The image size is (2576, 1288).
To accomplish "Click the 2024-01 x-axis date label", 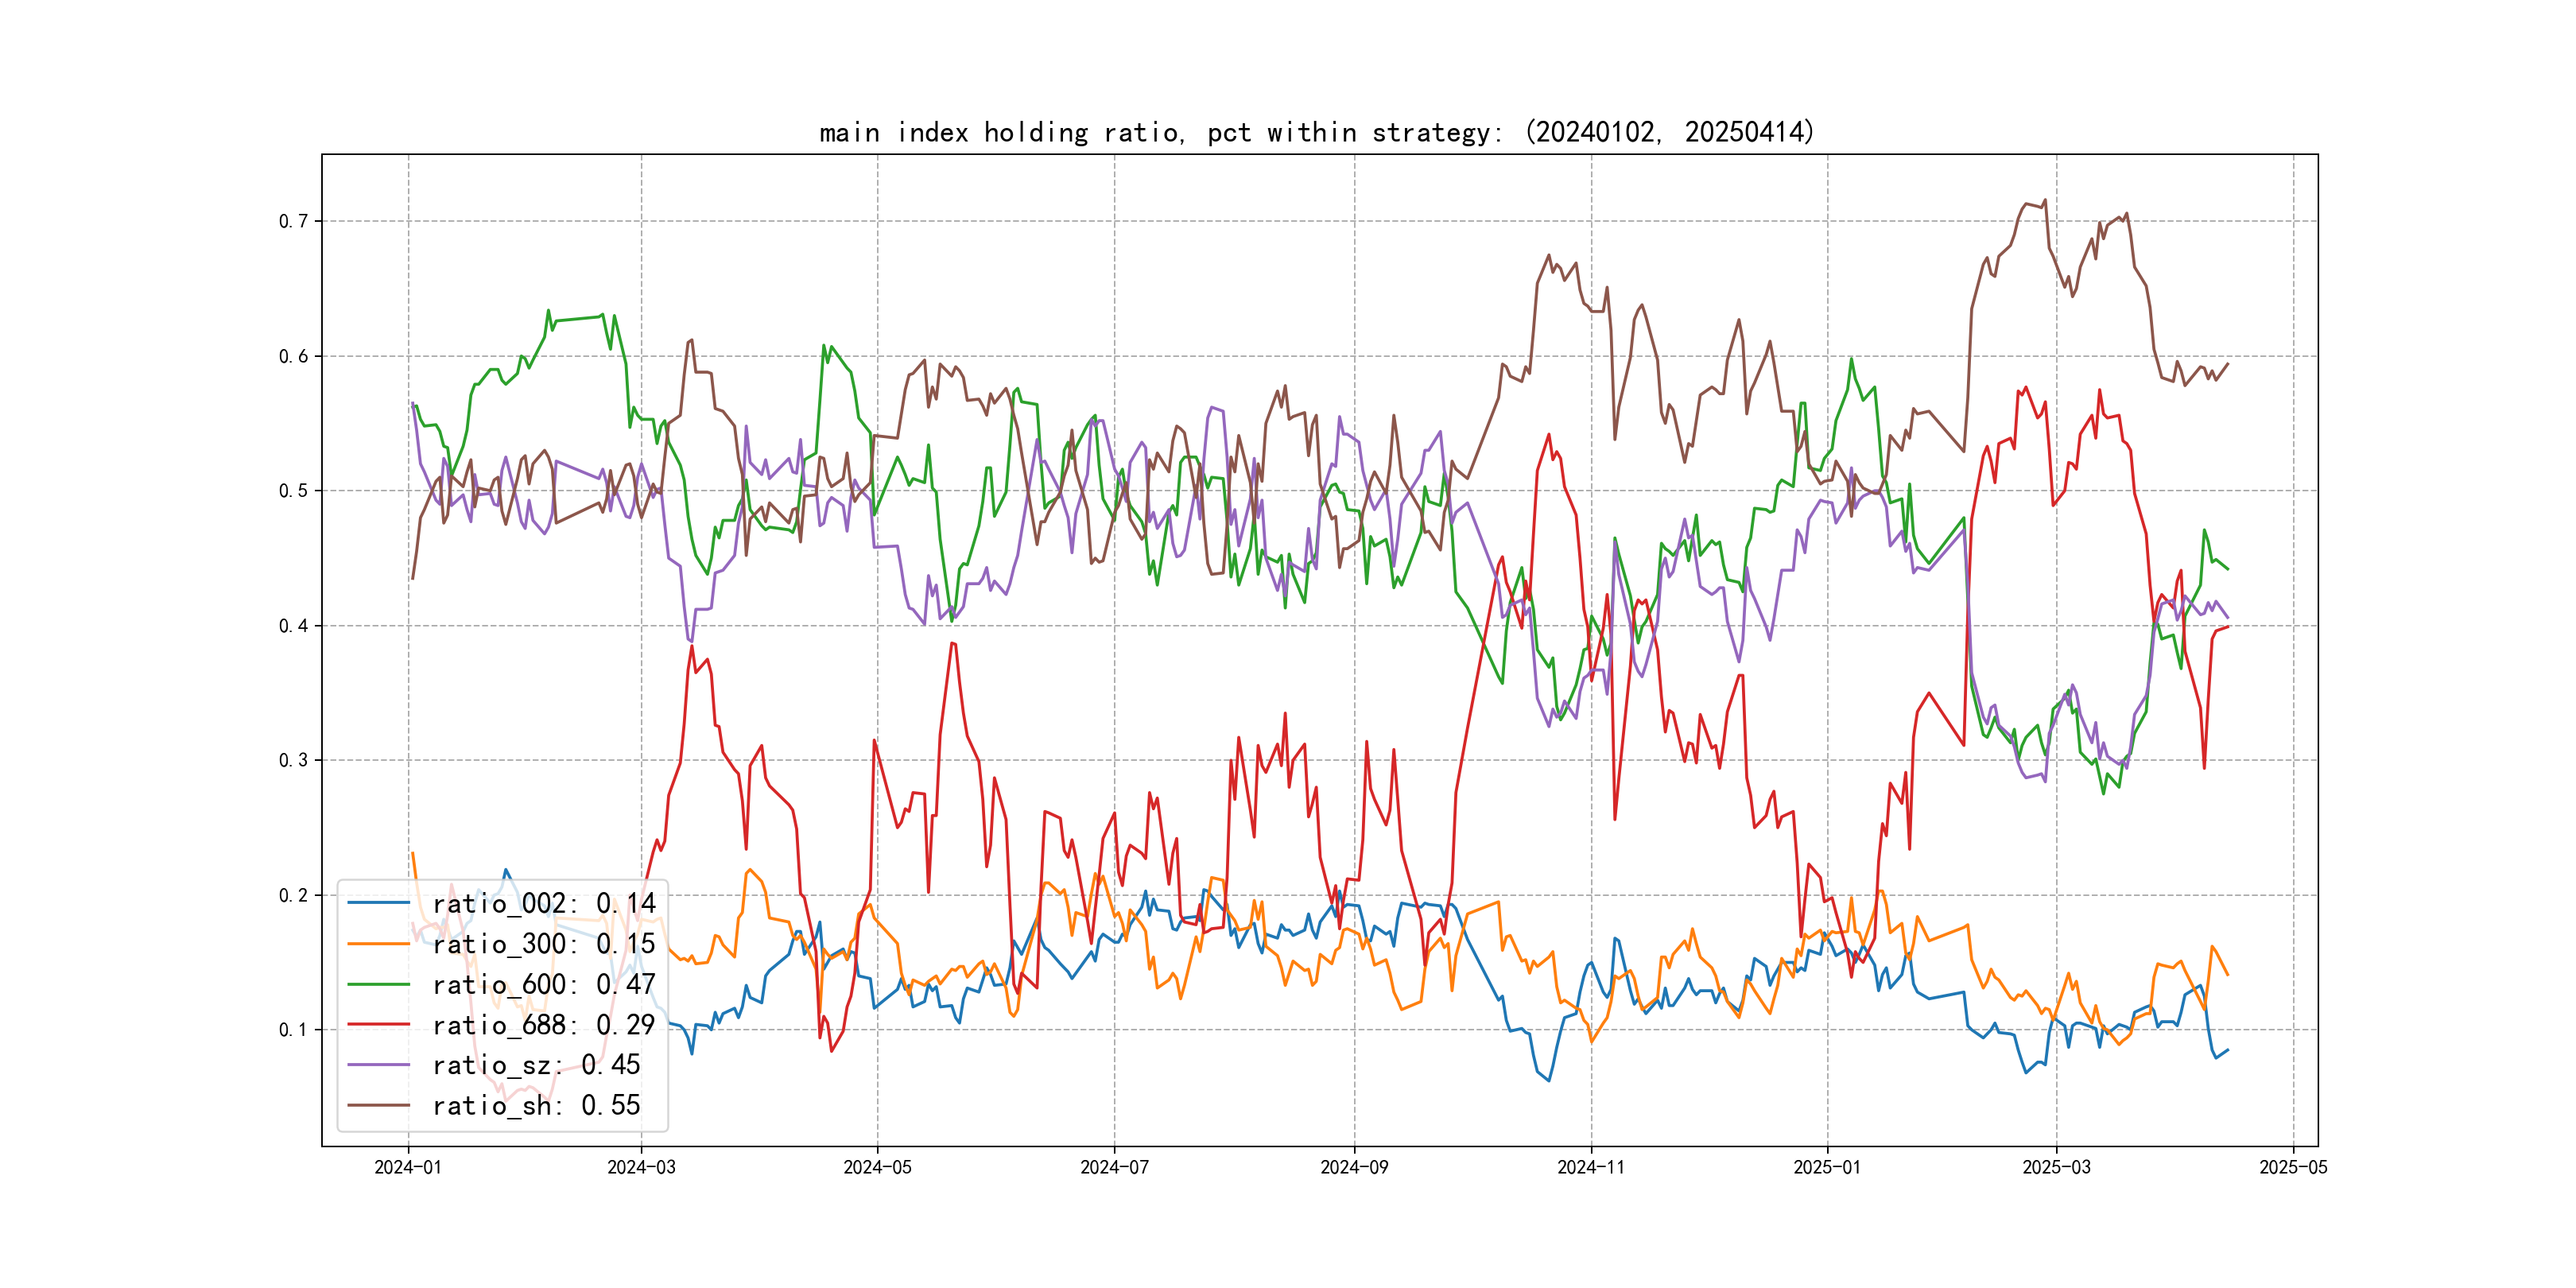I will point(408,1167).
